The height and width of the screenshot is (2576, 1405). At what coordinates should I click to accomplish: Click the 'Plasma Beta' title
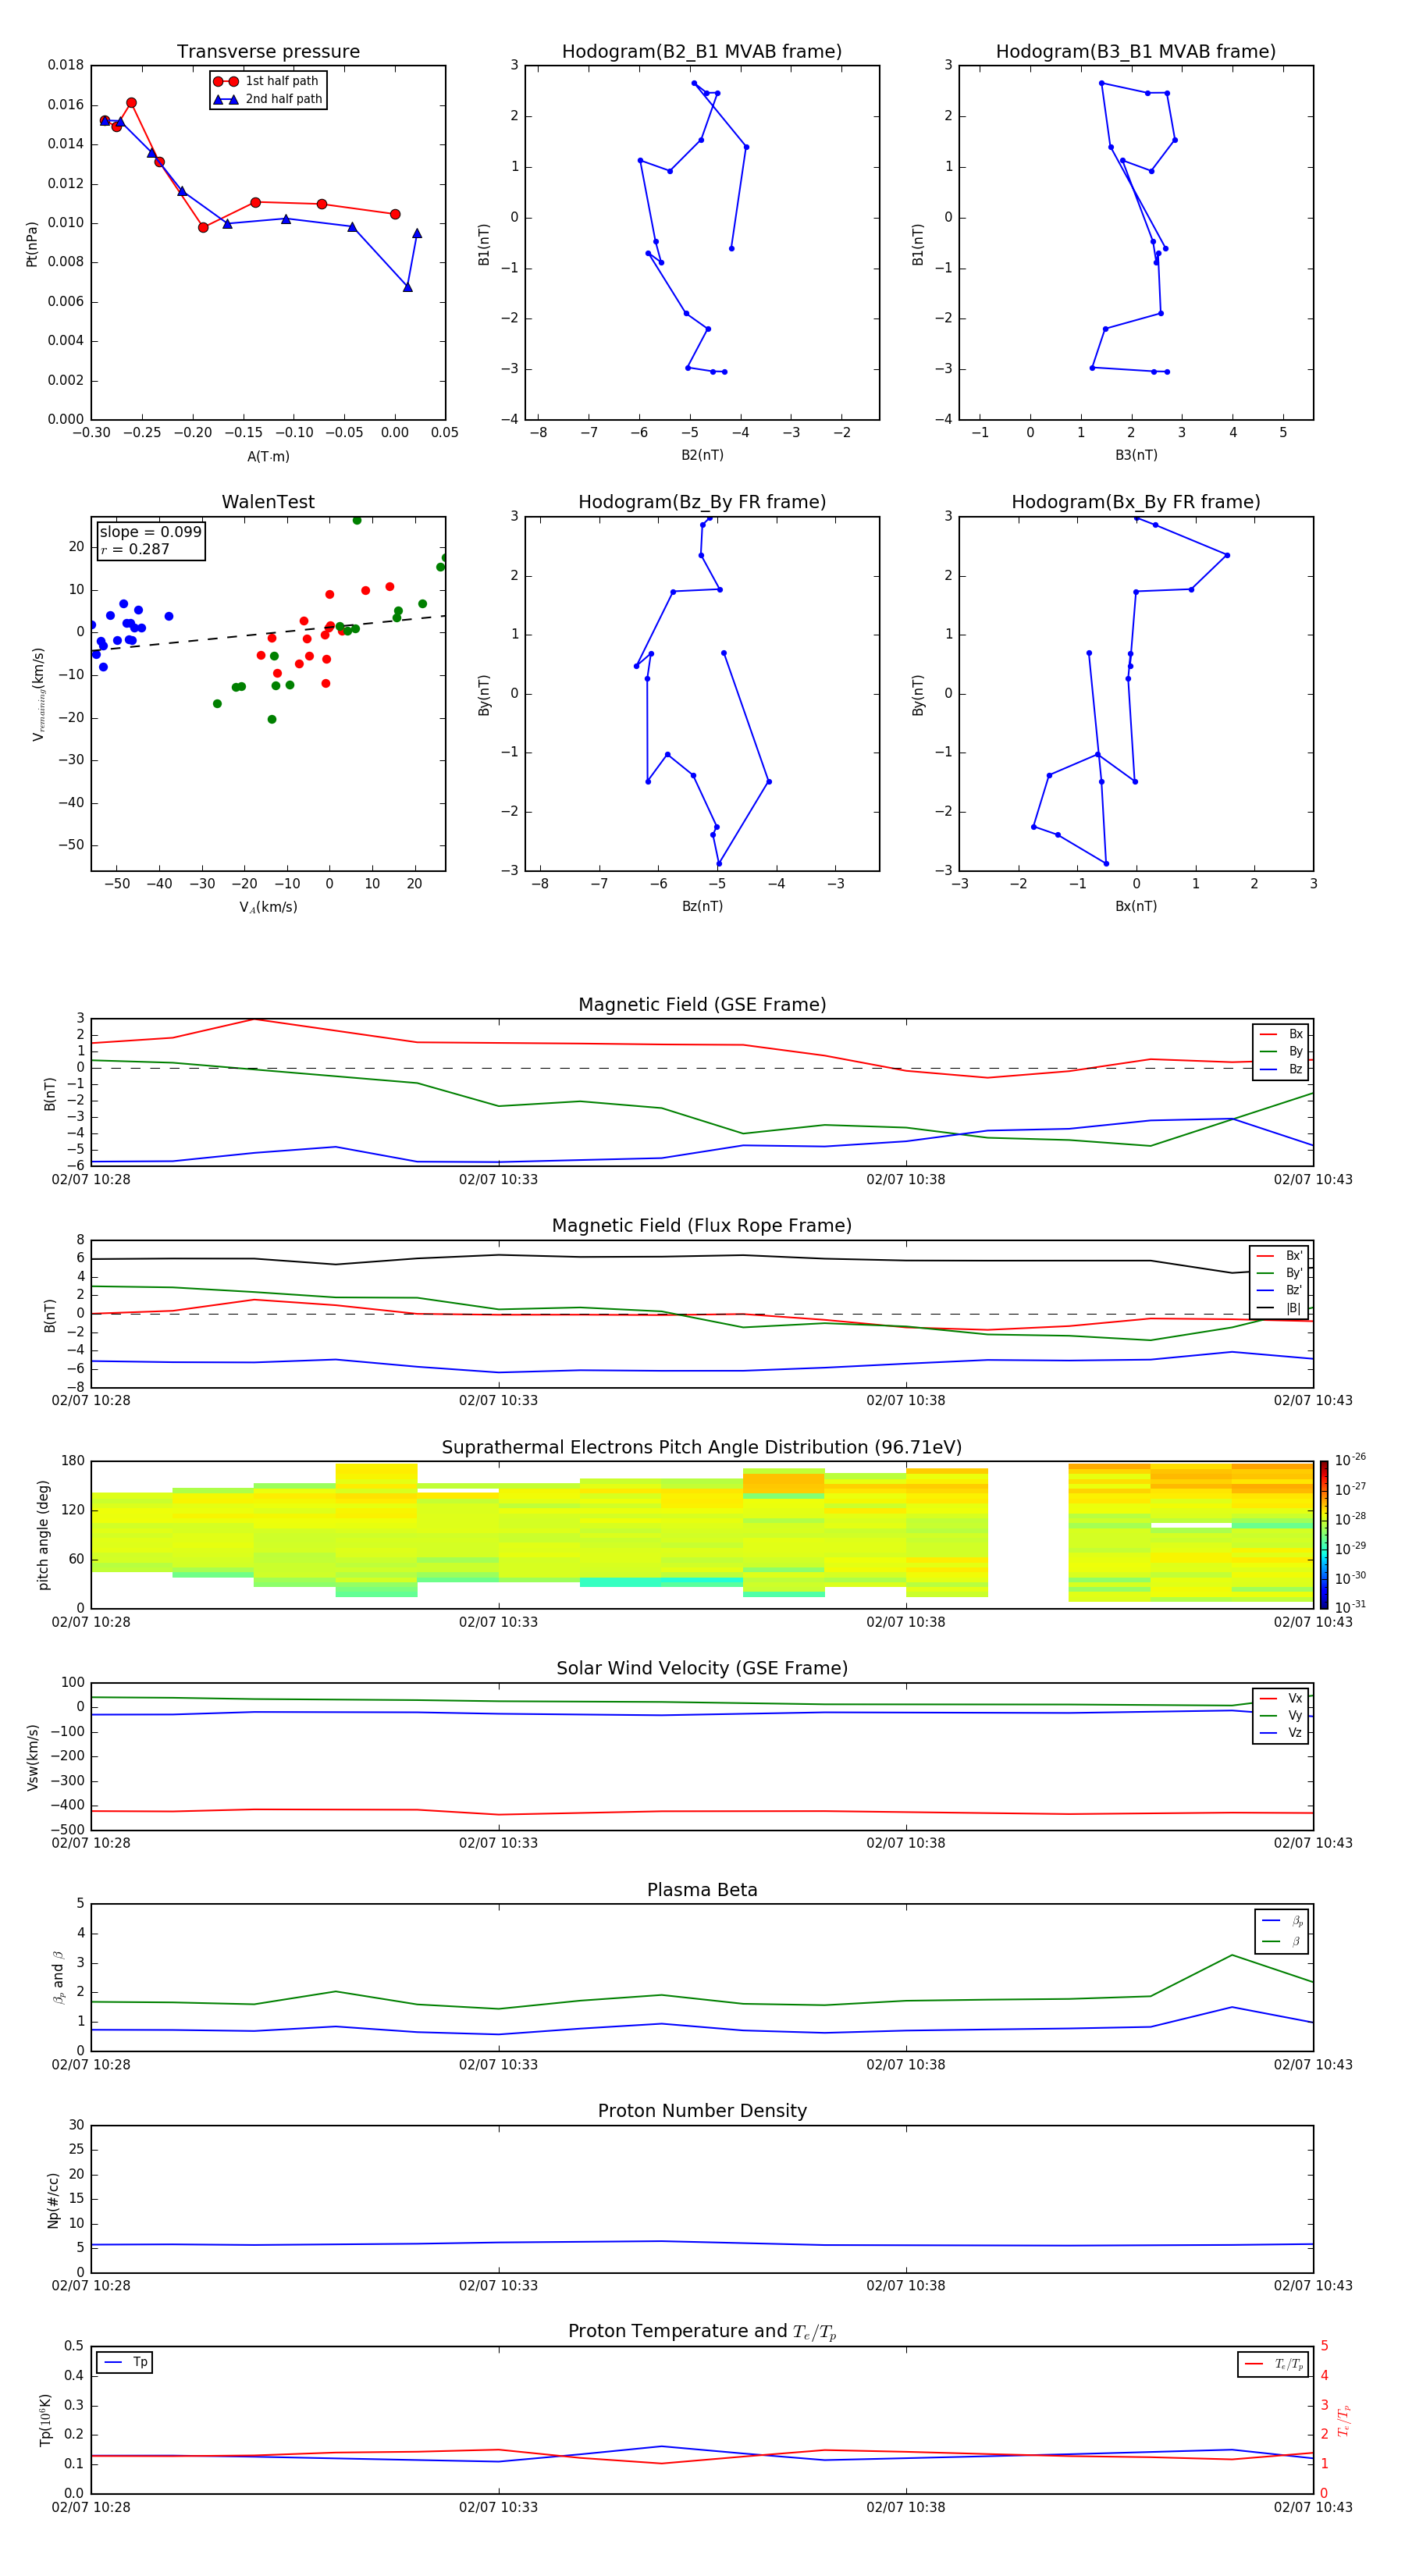pyautogui.click(x=702, y=1890)
